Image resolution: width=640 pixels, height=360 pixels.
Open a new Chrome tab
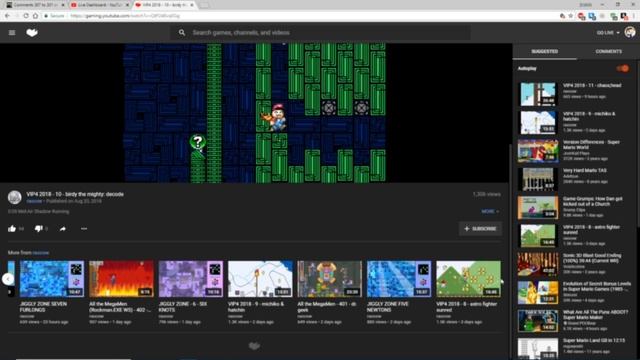(x=204, y=5)
